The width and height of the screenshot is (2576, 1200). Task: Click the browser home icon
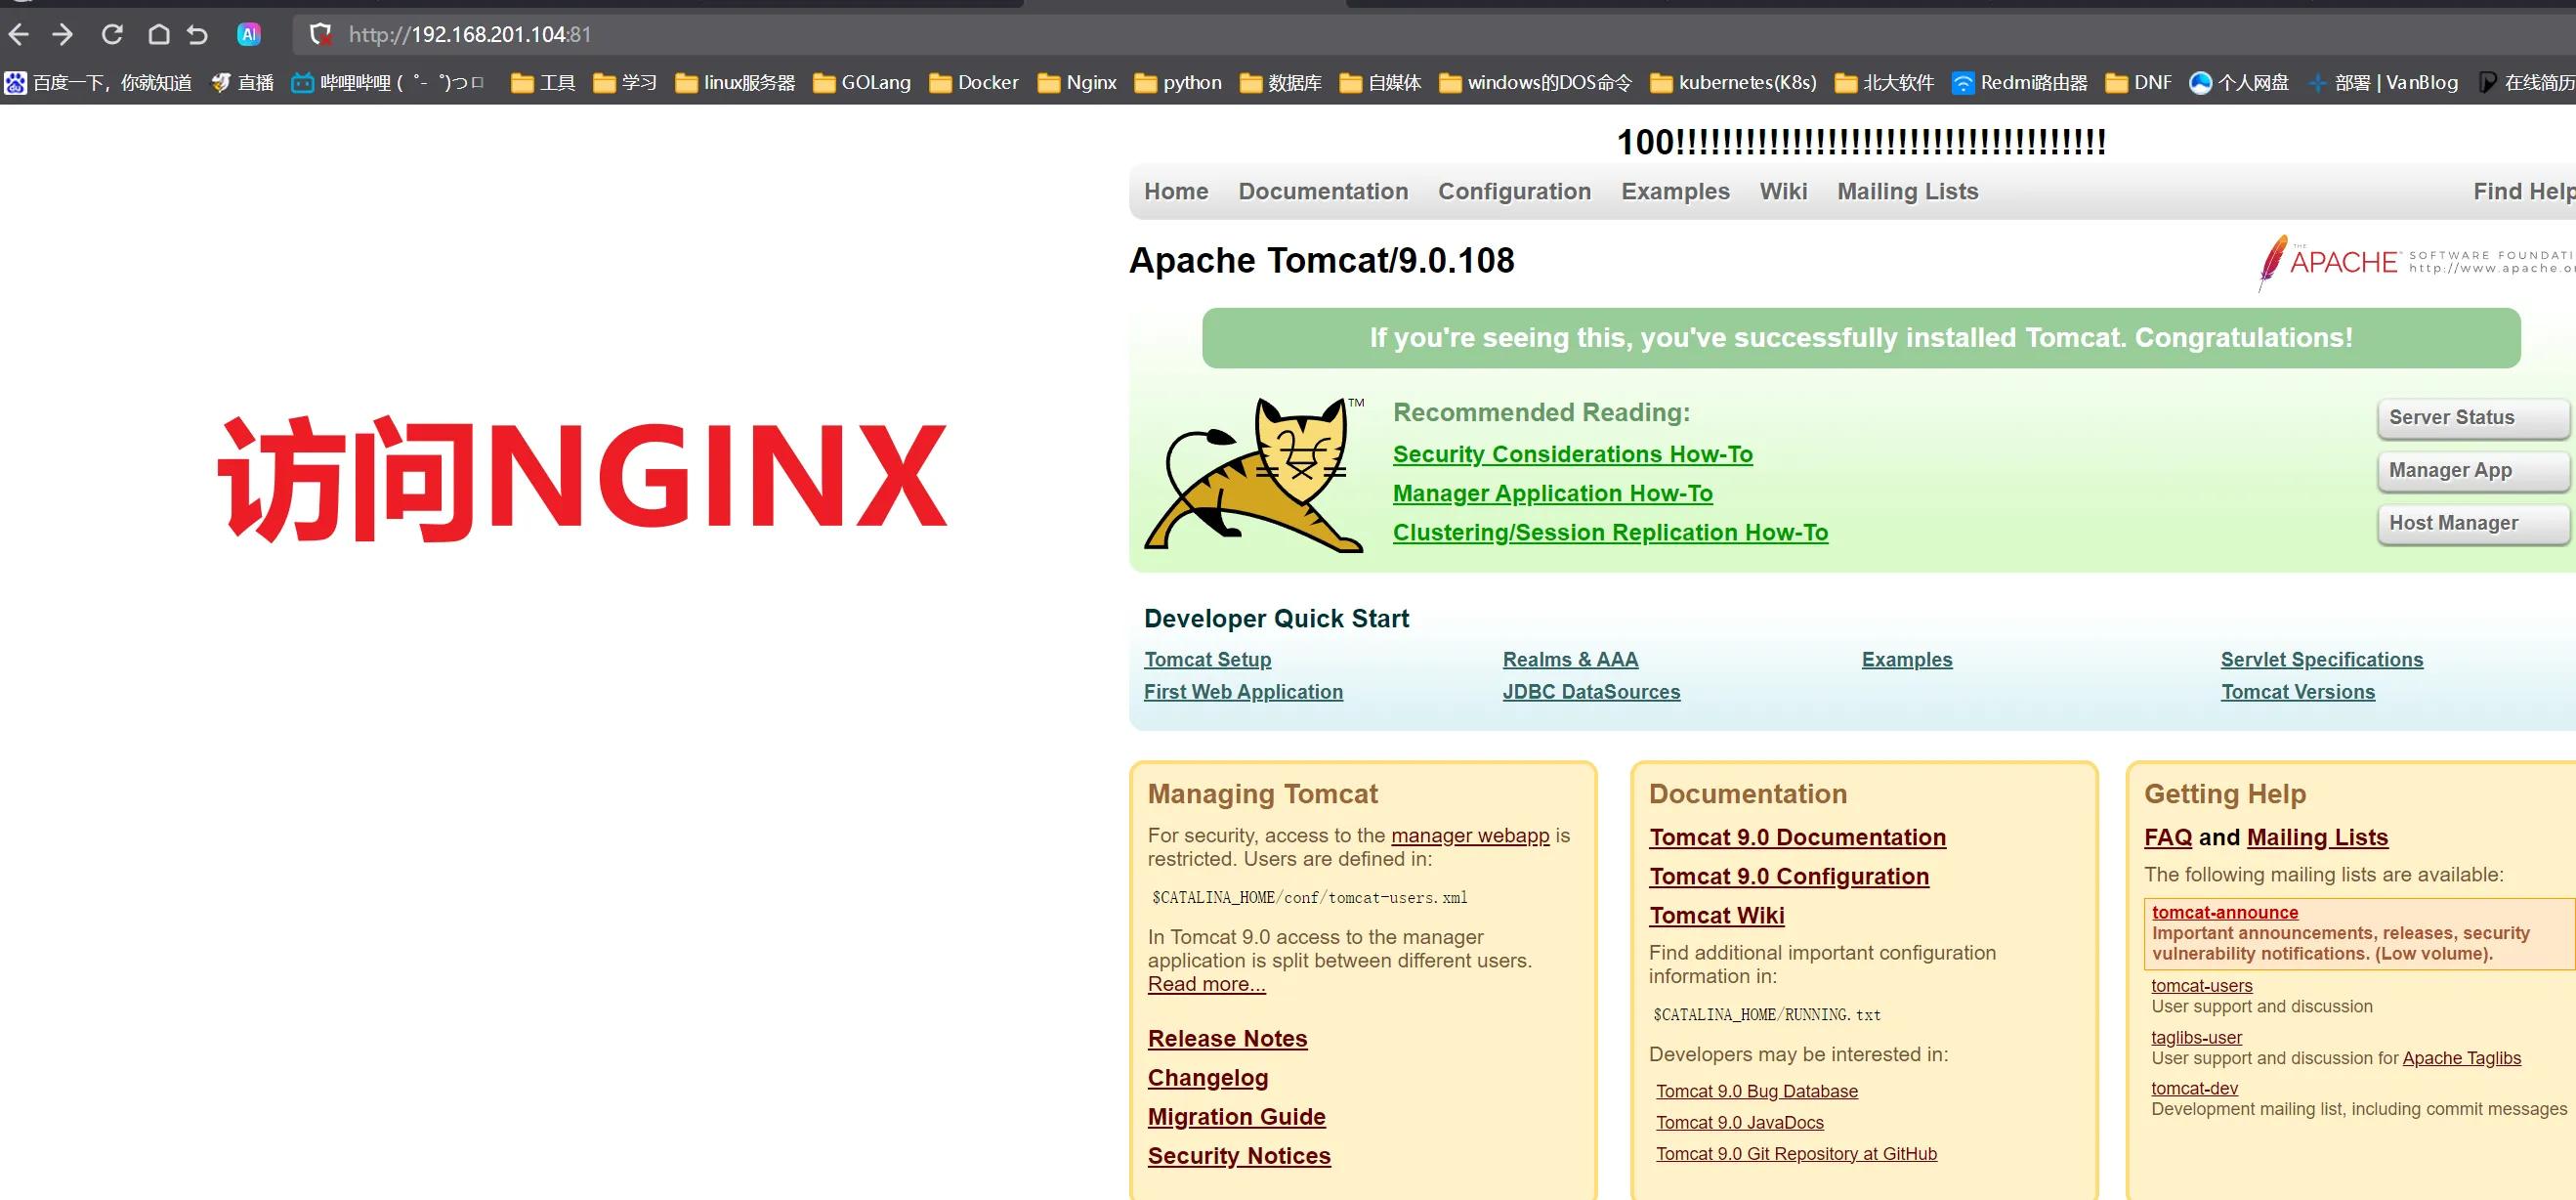(x=158, y=35)
